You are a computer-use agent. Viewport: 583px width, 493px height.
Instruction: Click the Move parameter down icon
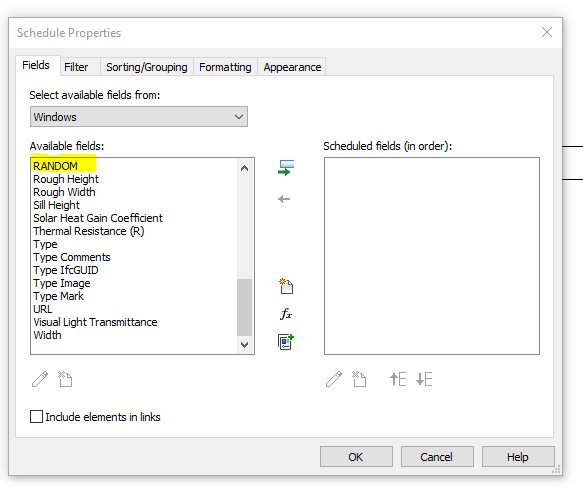pos(424,379)
